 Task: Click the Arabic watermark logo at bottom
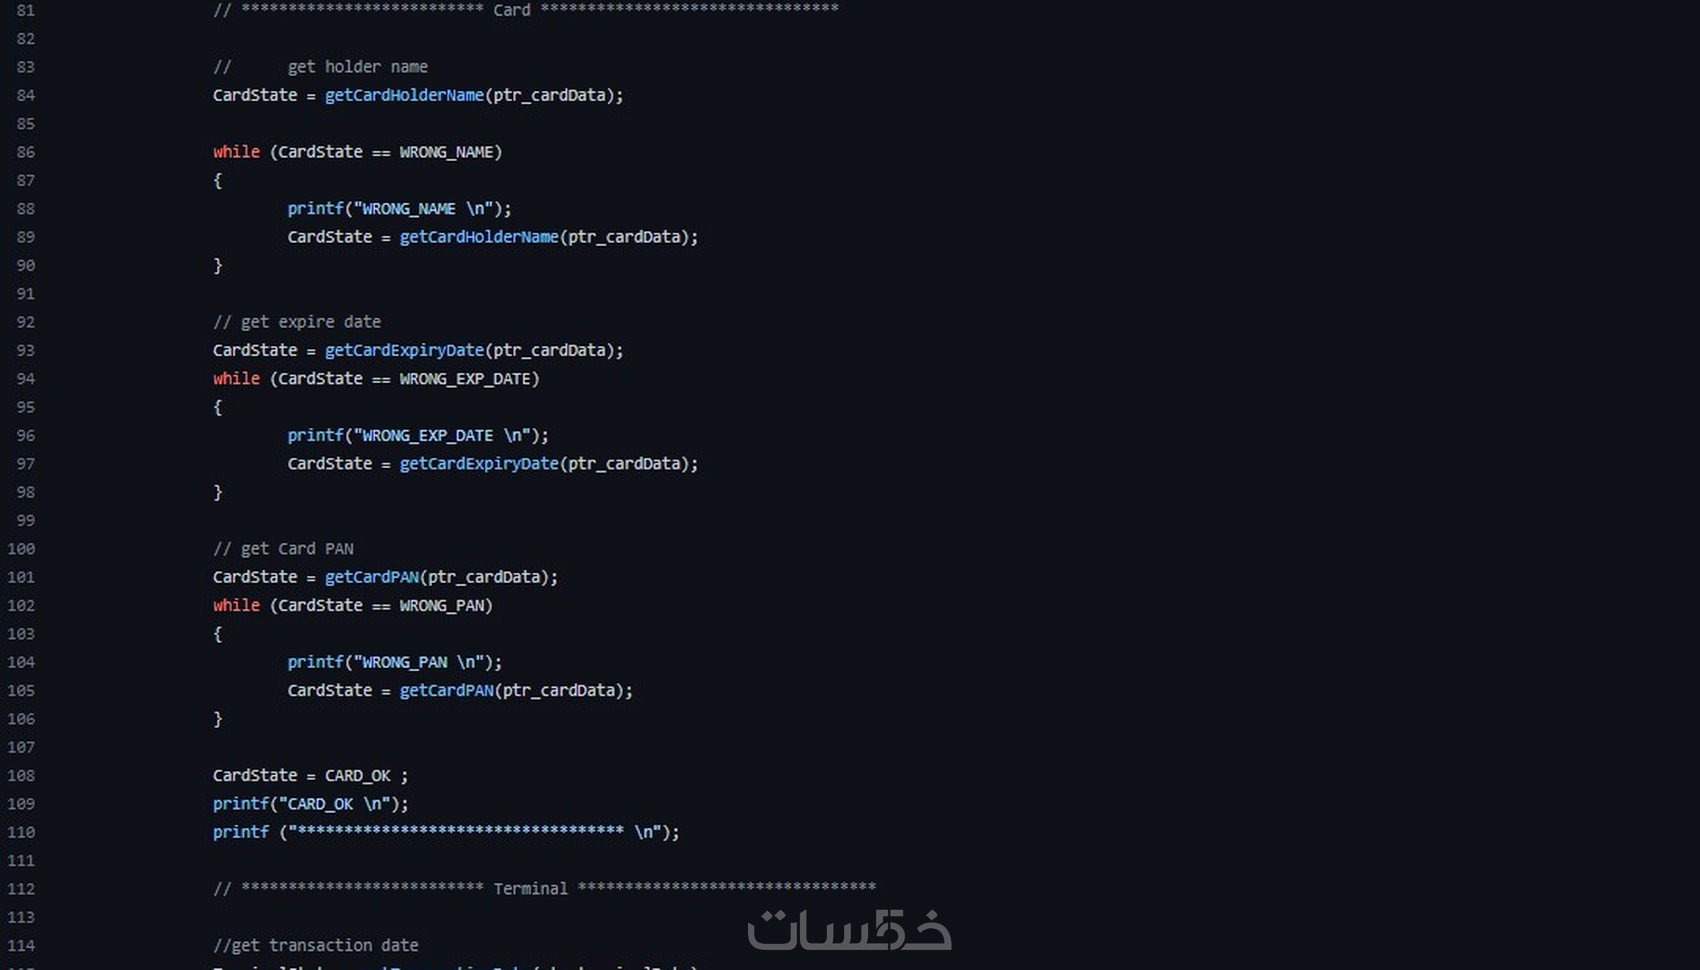point(849,930)
